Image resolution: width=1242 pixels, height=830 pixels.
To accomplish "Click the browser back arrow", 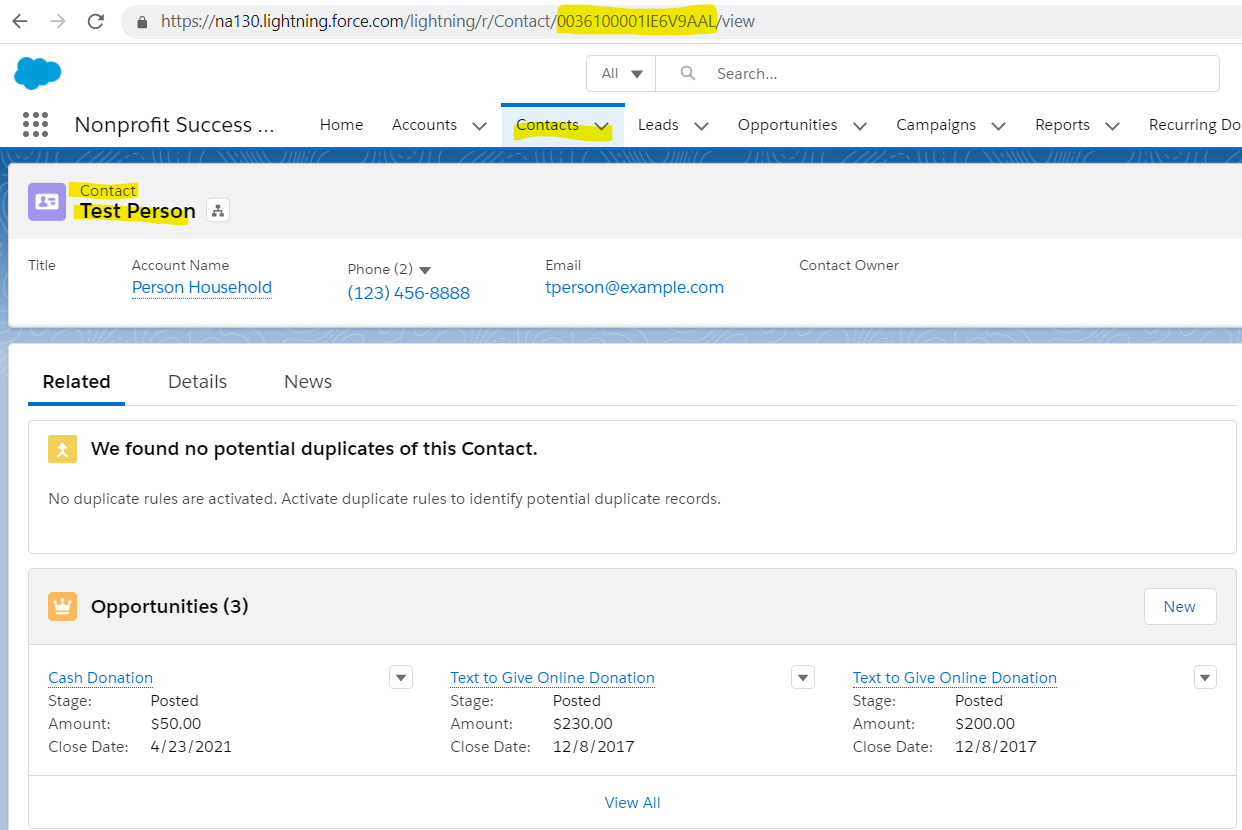I will (x=20, y=21).
